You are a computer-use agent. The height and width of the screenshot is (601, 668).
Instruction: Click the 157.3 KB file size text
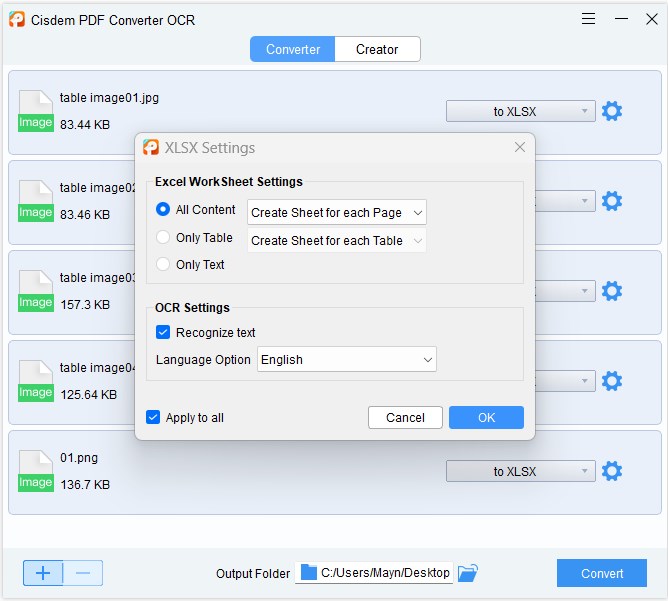point(85,305)
